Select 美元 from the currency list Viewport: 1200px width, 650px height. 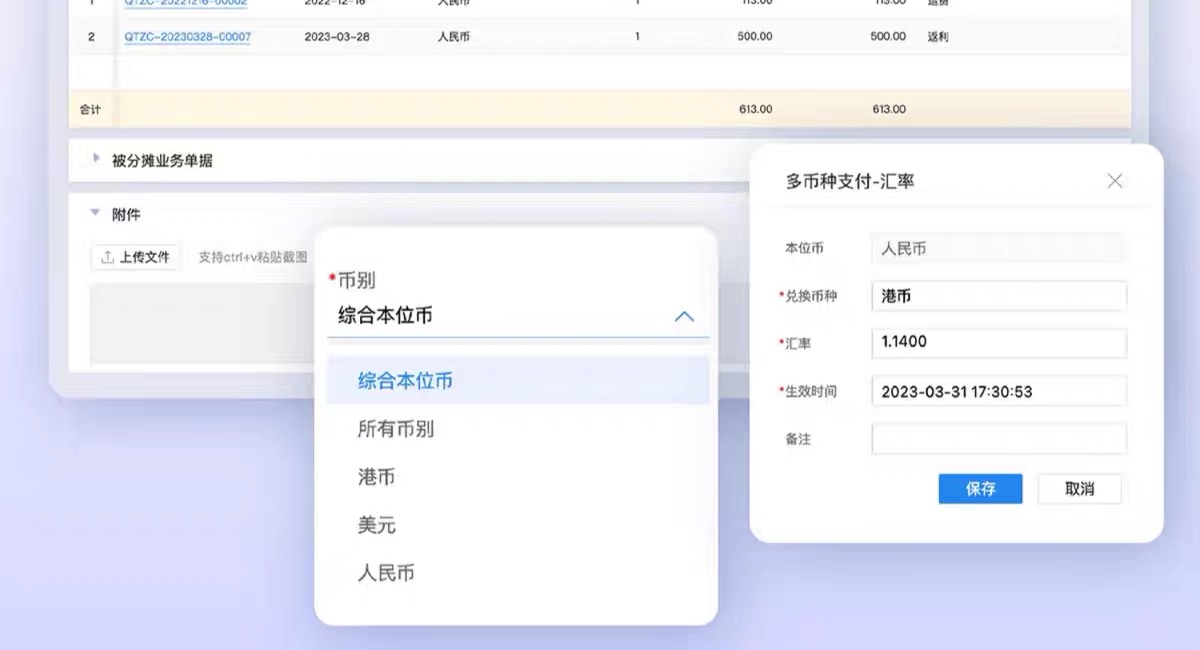pyautogui.click(x=376, y=525)
